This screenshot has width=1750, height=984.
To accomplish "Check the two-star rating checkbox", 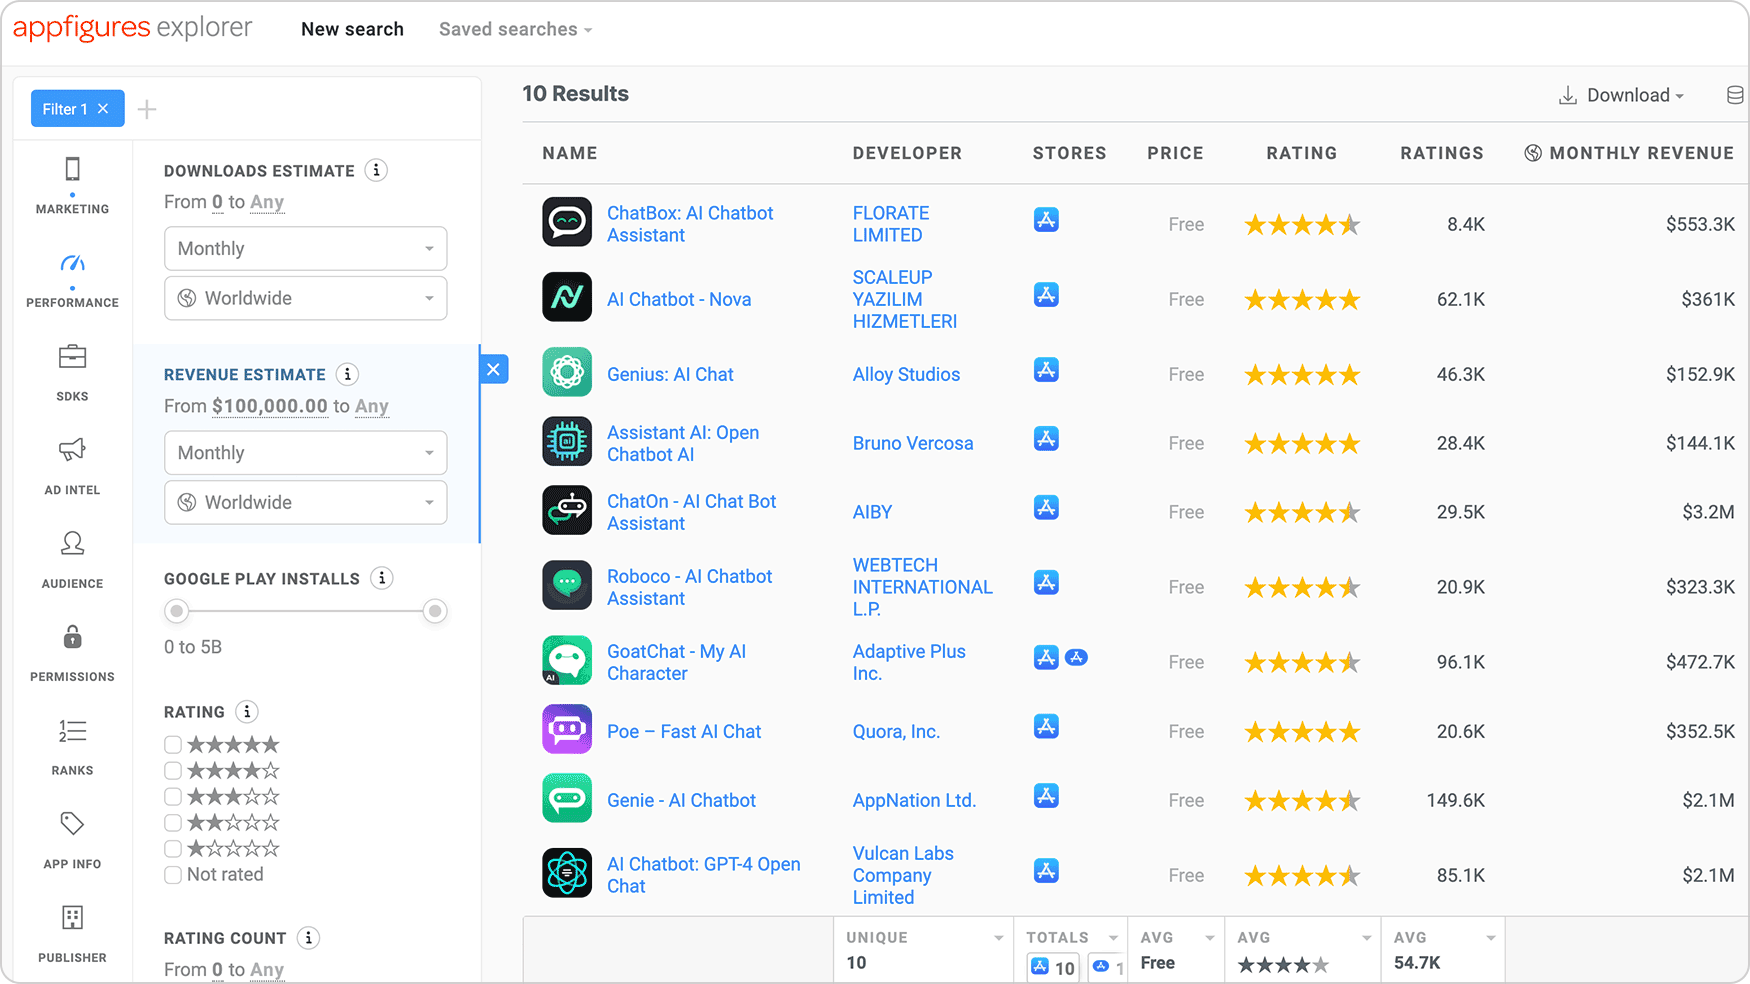I will click(x=173, y=822).
